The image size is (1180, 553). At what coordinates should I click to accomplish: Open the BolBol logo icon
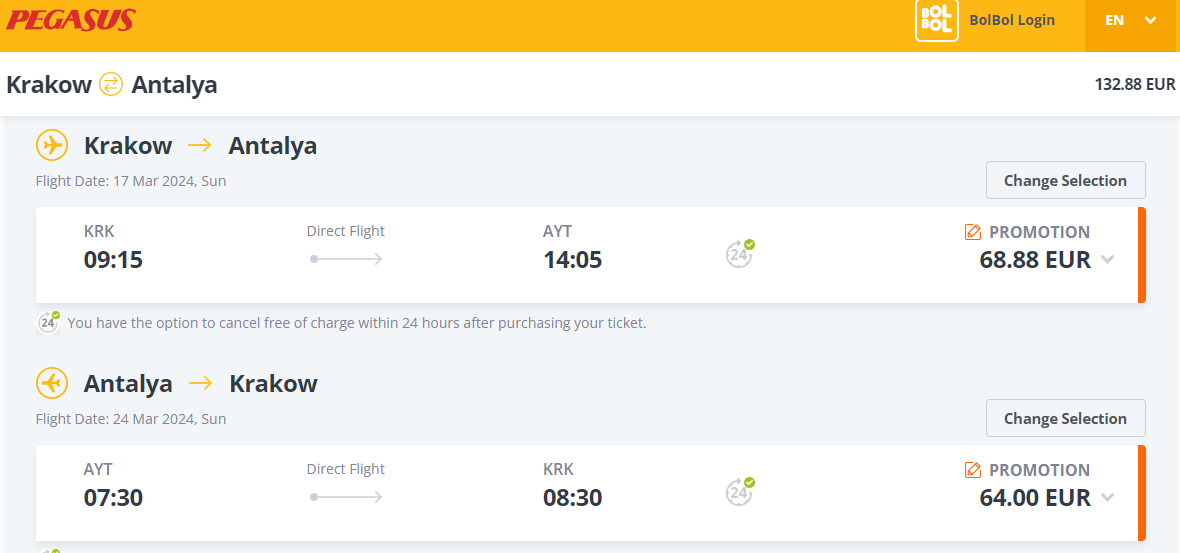tap(936, 20)
